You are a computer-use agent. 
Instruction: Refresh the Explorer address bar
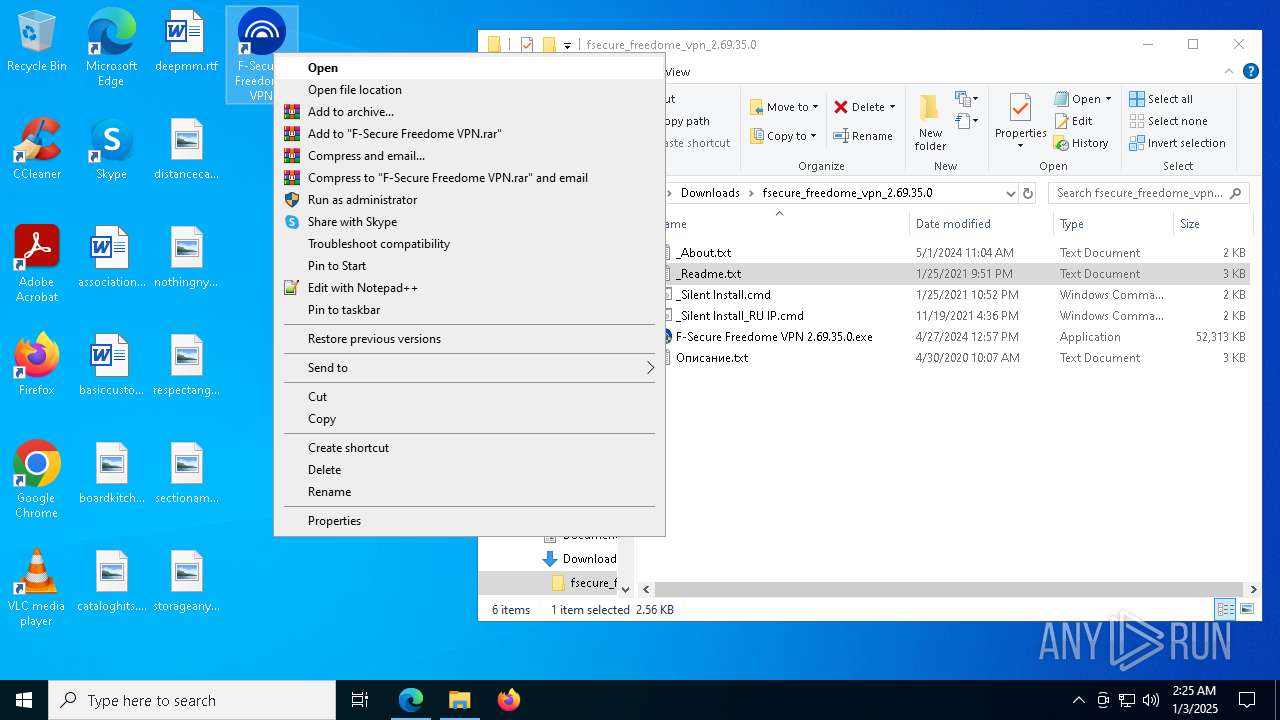pyautogui.click(x=1027, y=193)
